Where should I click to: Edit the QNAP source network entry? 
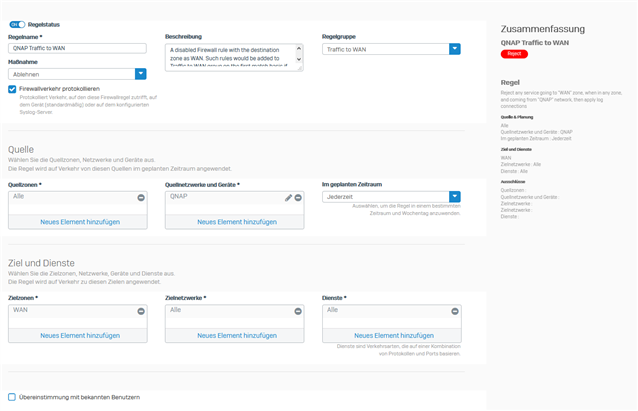click(288, 198)
